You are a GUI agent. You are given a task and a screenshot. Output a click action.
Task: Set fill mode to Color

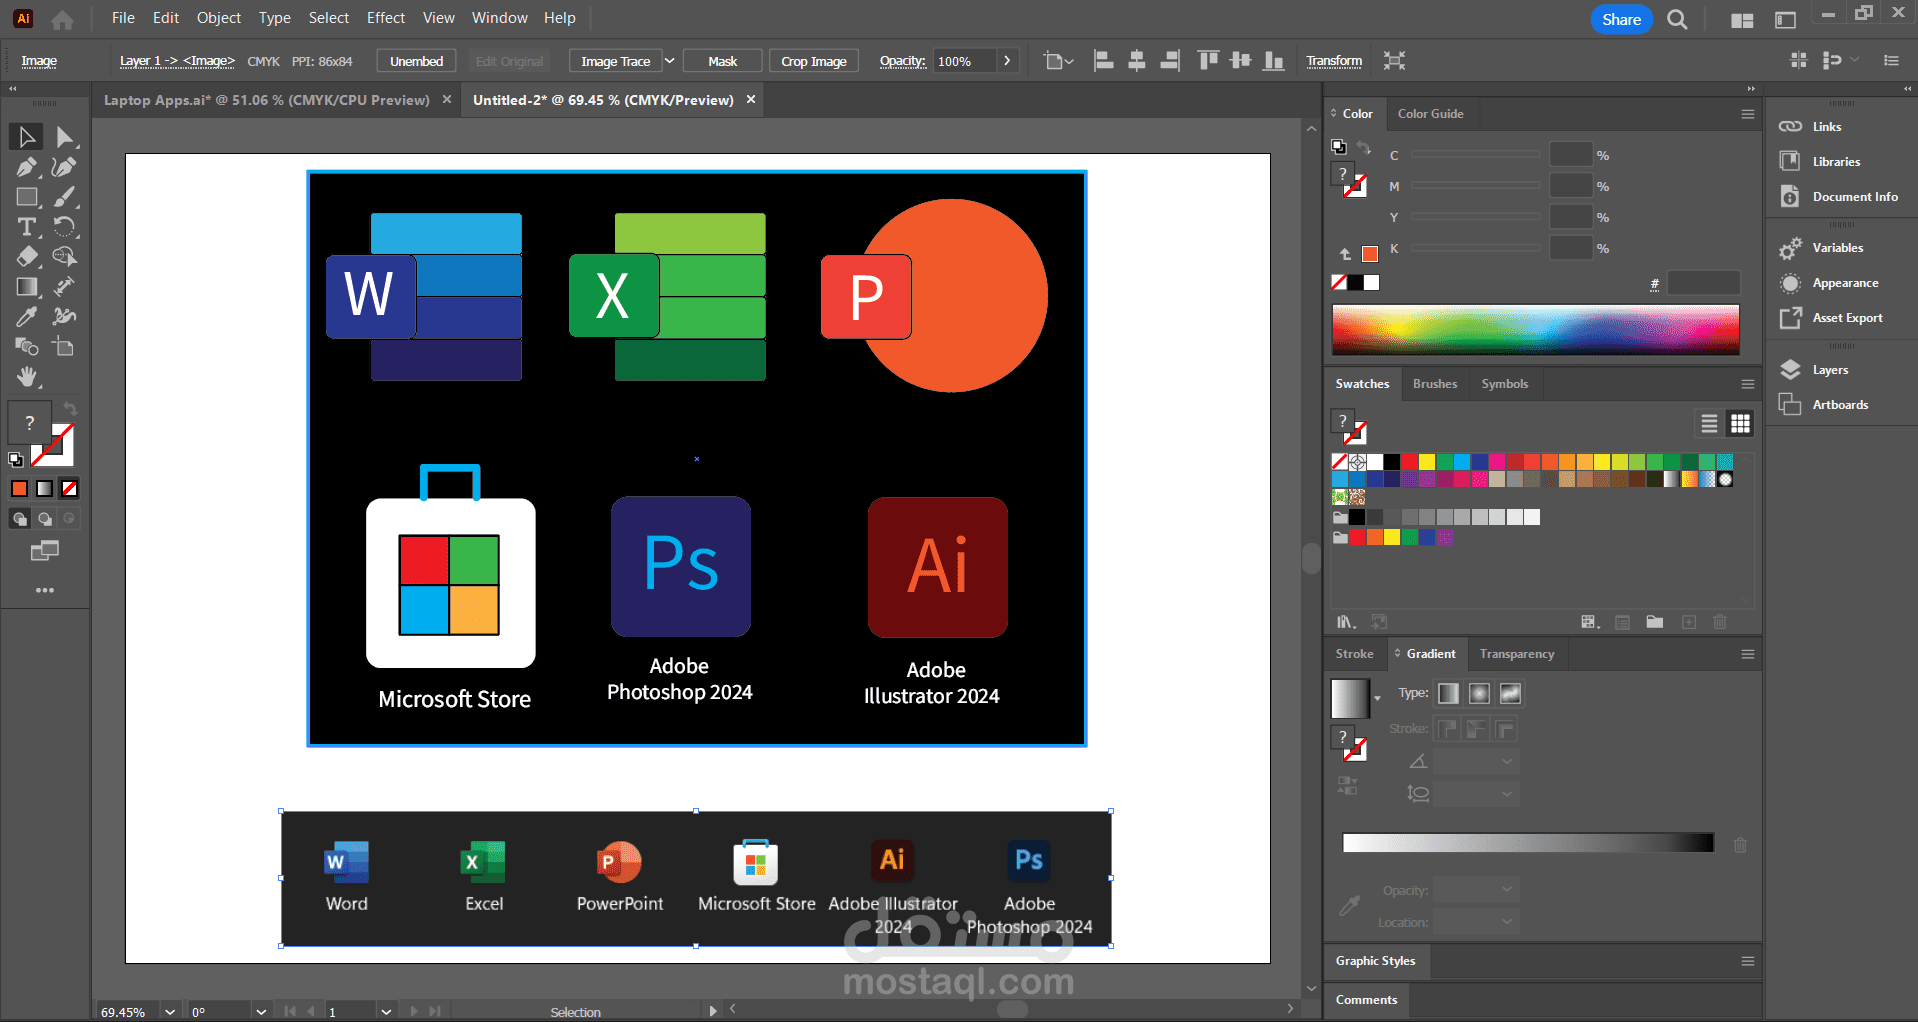tap(19, 489)
